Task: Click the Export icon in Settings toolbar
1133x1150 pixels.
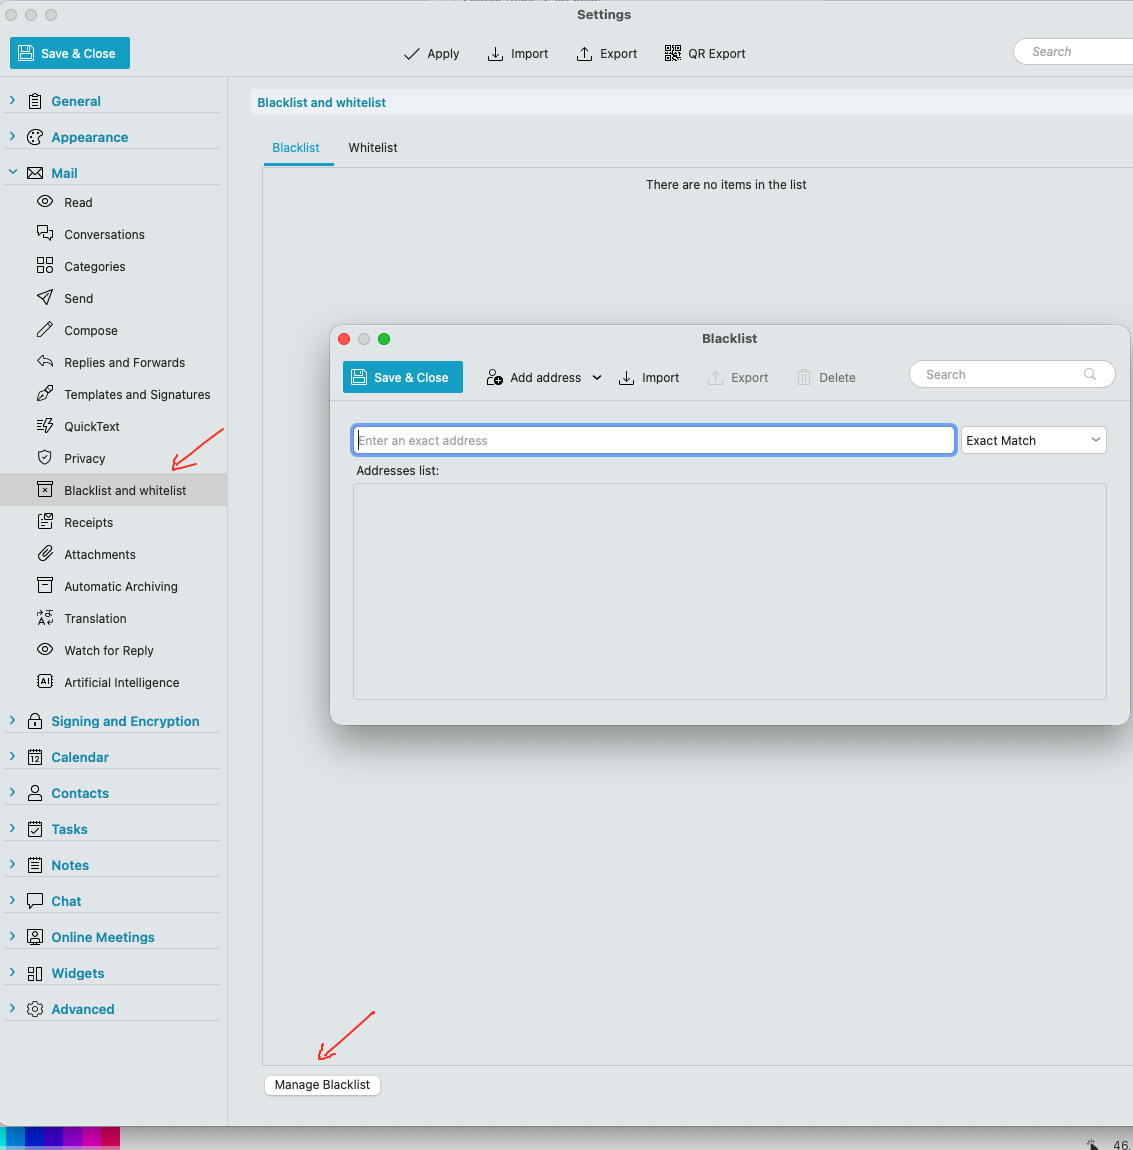Action: [585, 54]
